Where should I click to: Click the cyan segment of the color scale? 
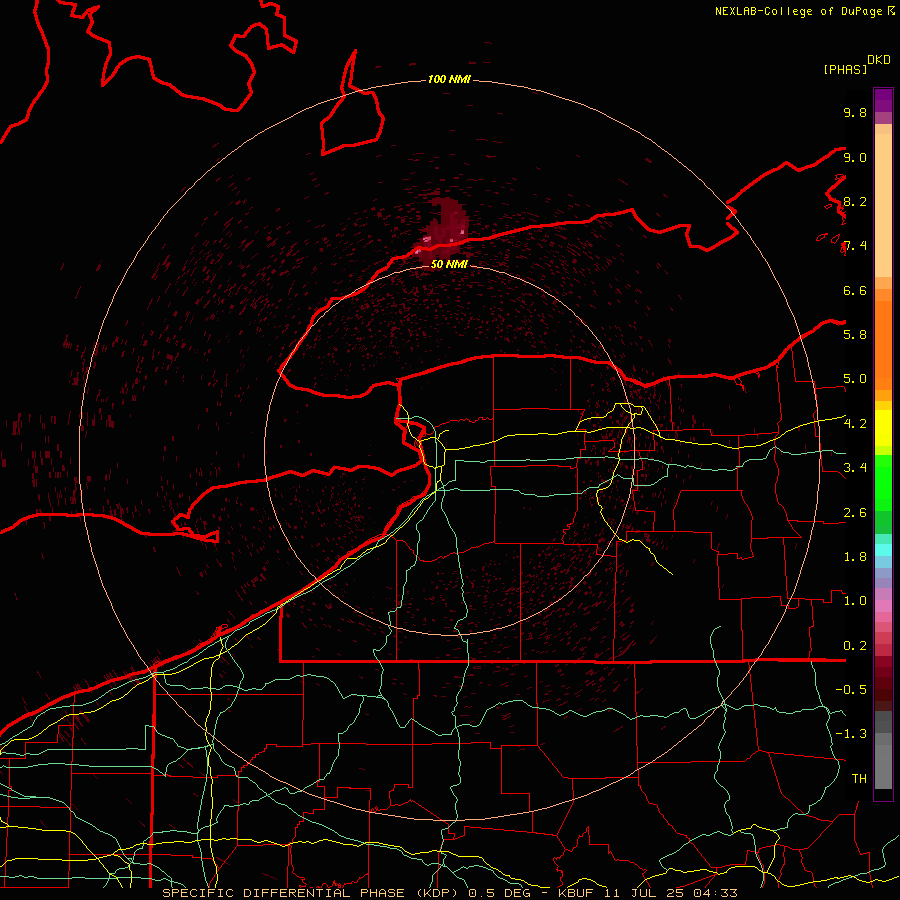[x=883, y=550]
